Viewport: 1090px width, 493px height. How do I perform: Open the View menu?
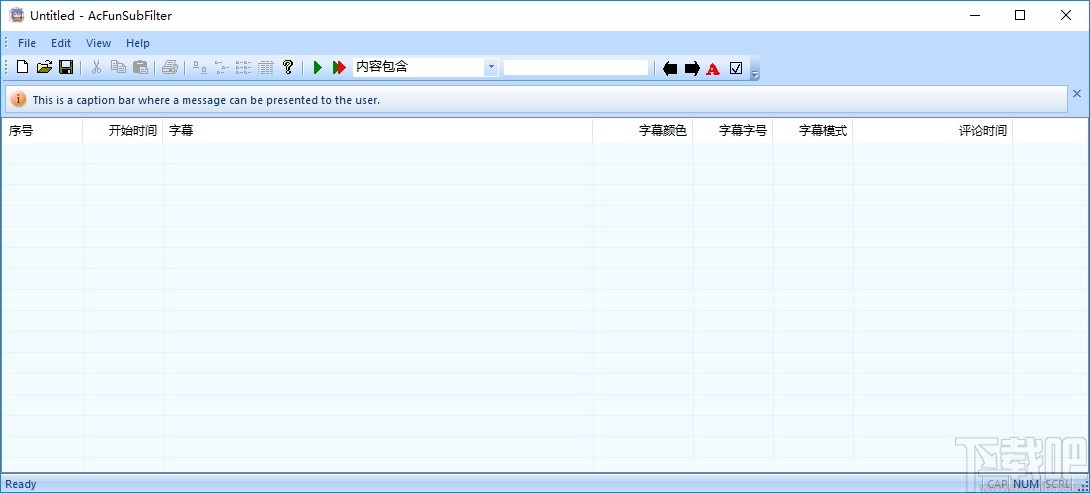99,43
